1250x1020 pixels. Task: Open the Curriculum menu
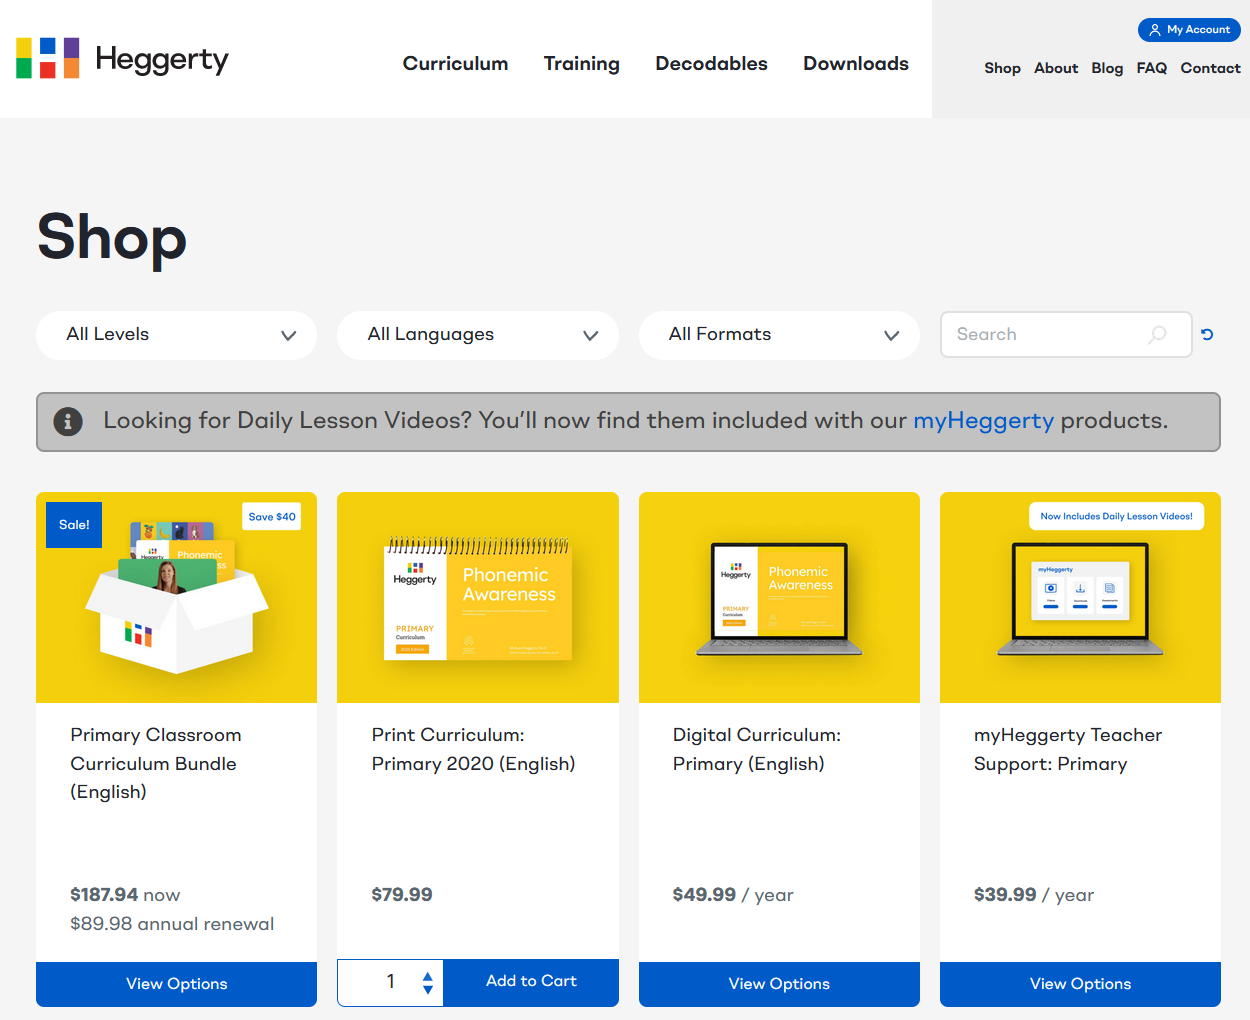click(x=455, y=63)
